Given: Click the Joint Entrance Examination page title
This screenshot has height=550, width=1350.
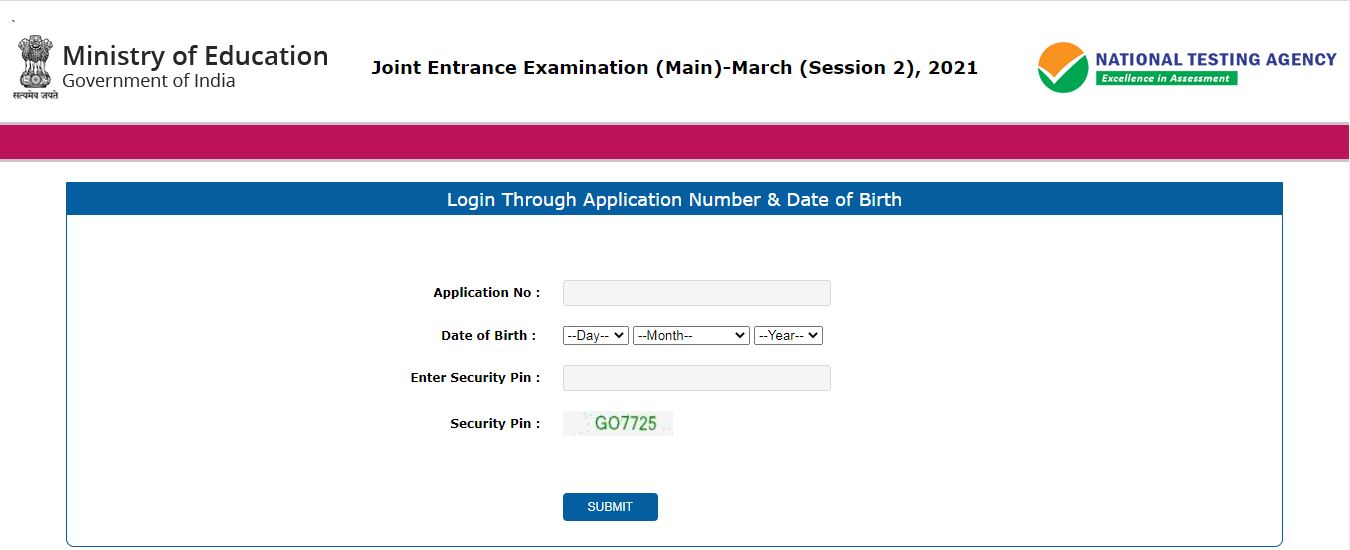Looking at the screenshot, I should 674,68.
